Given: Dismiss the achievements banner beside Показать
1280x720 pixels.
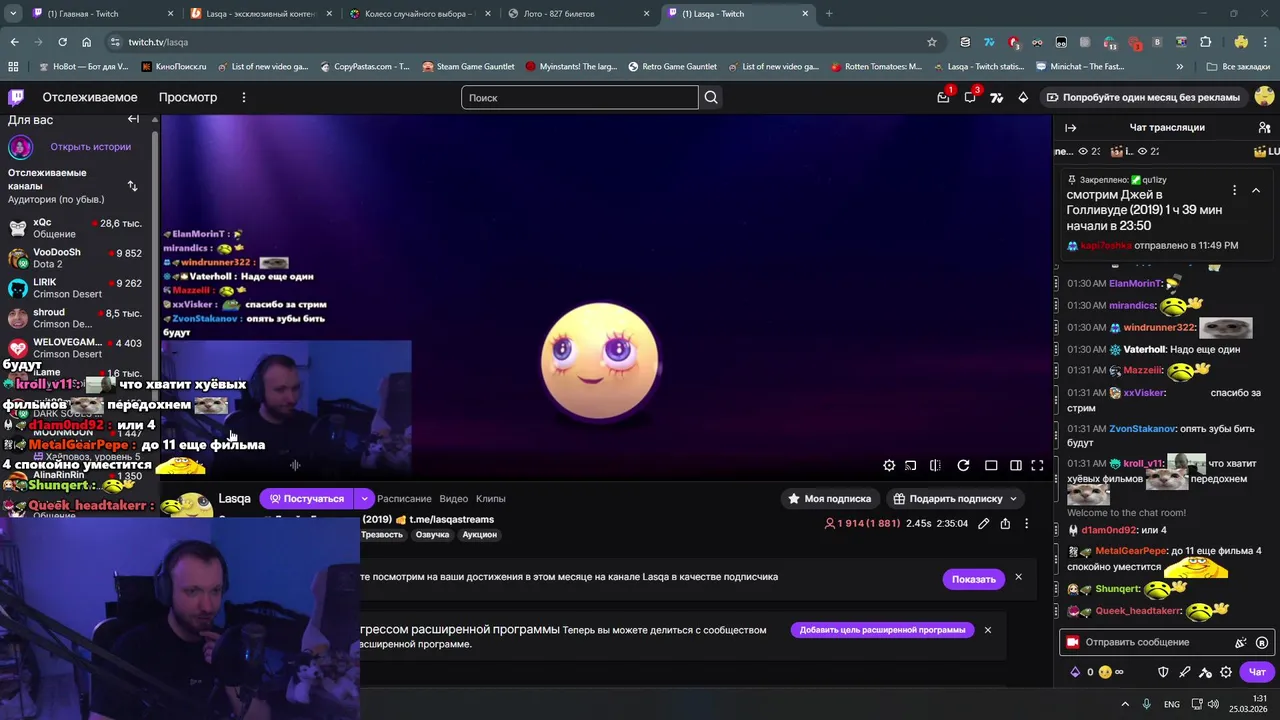Looking at the screenshot, I should click(1018, 577).
